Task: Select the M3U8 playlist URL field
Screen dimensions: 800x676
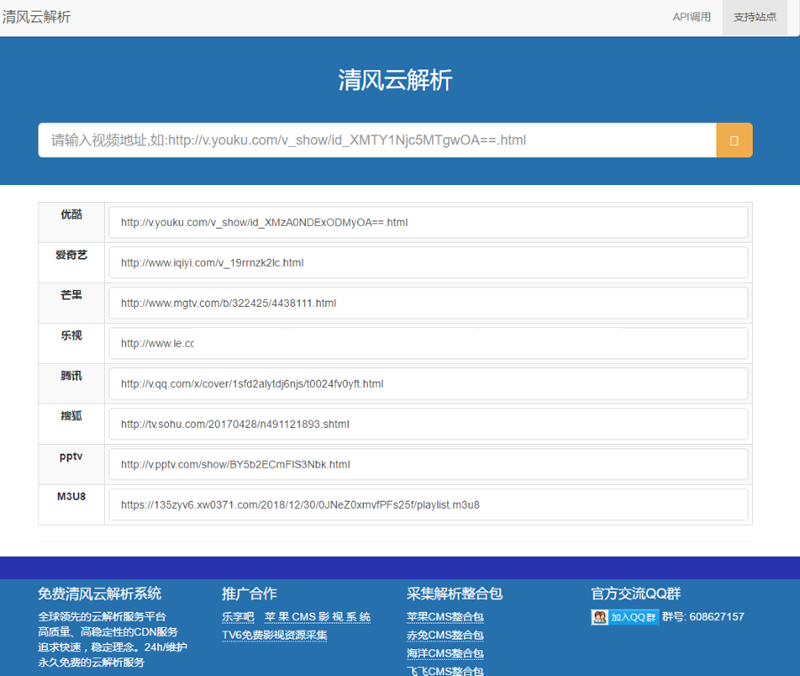Action: [x=428, y=505]
